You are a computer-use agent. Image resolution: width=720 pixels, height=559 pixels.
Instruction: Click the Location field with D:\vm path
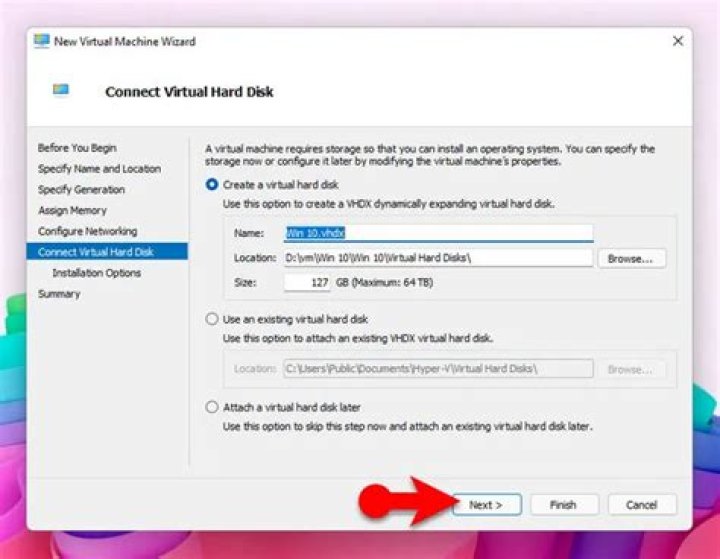(x=439, y=258)
